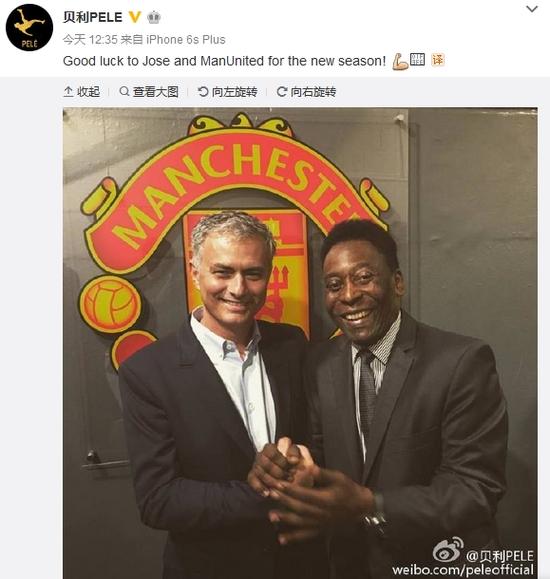This screenshot has width=550, height=579.
Task: Click the 贝利PELE username link
Action: tap(92, 17)
